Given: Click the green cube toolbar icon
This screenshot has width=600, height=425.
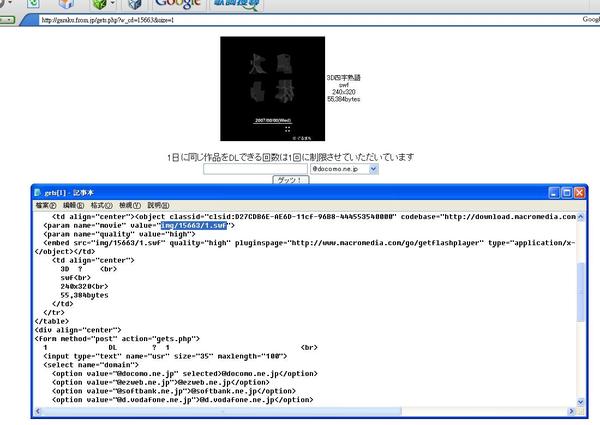Looking at the screenshot, I should (99, 4).
